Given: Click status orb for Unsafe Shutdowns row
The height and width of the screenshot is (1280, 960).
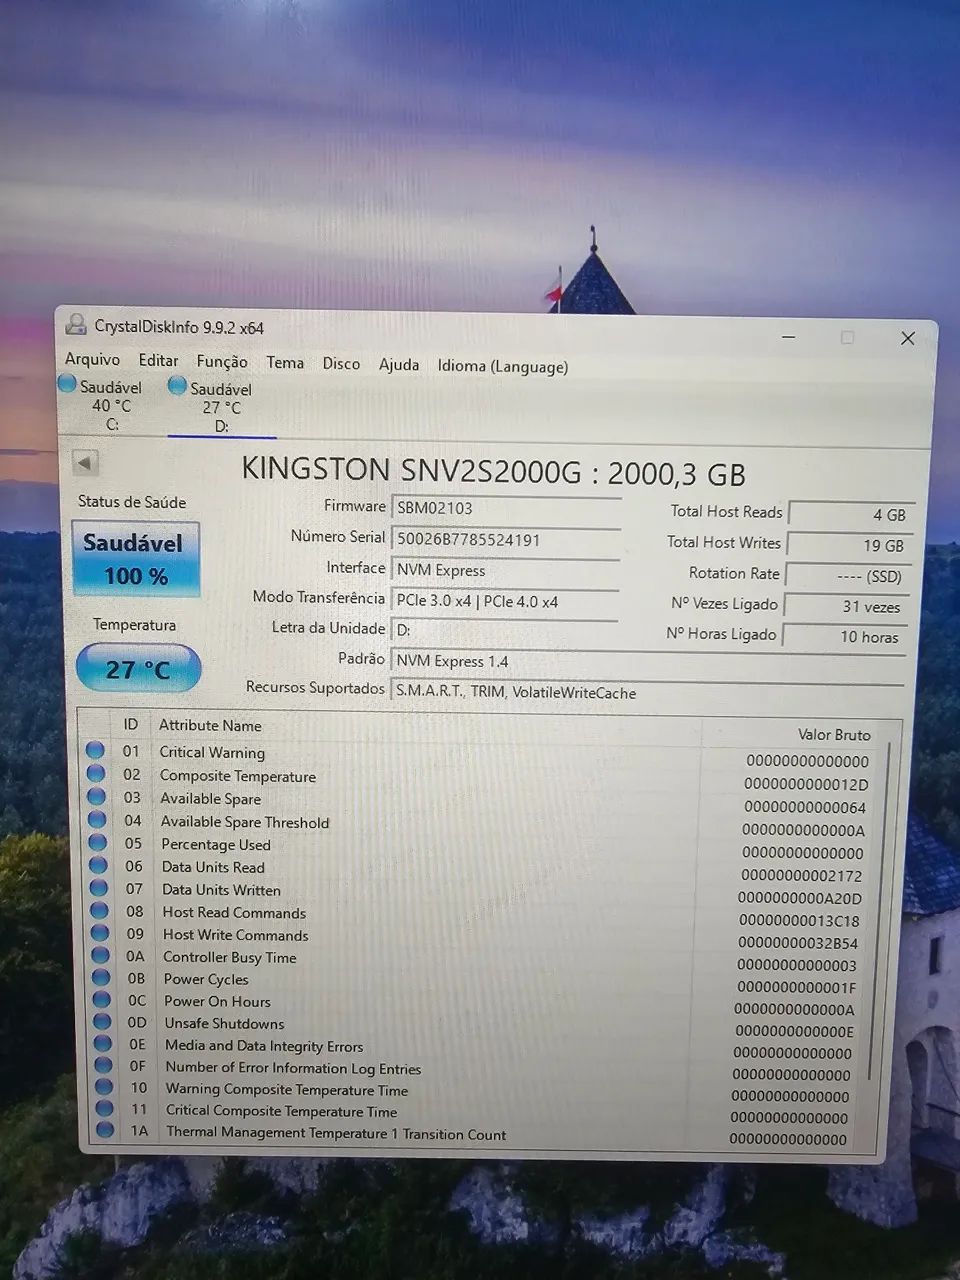Looking at the screenshot, I should [102, 1021].
